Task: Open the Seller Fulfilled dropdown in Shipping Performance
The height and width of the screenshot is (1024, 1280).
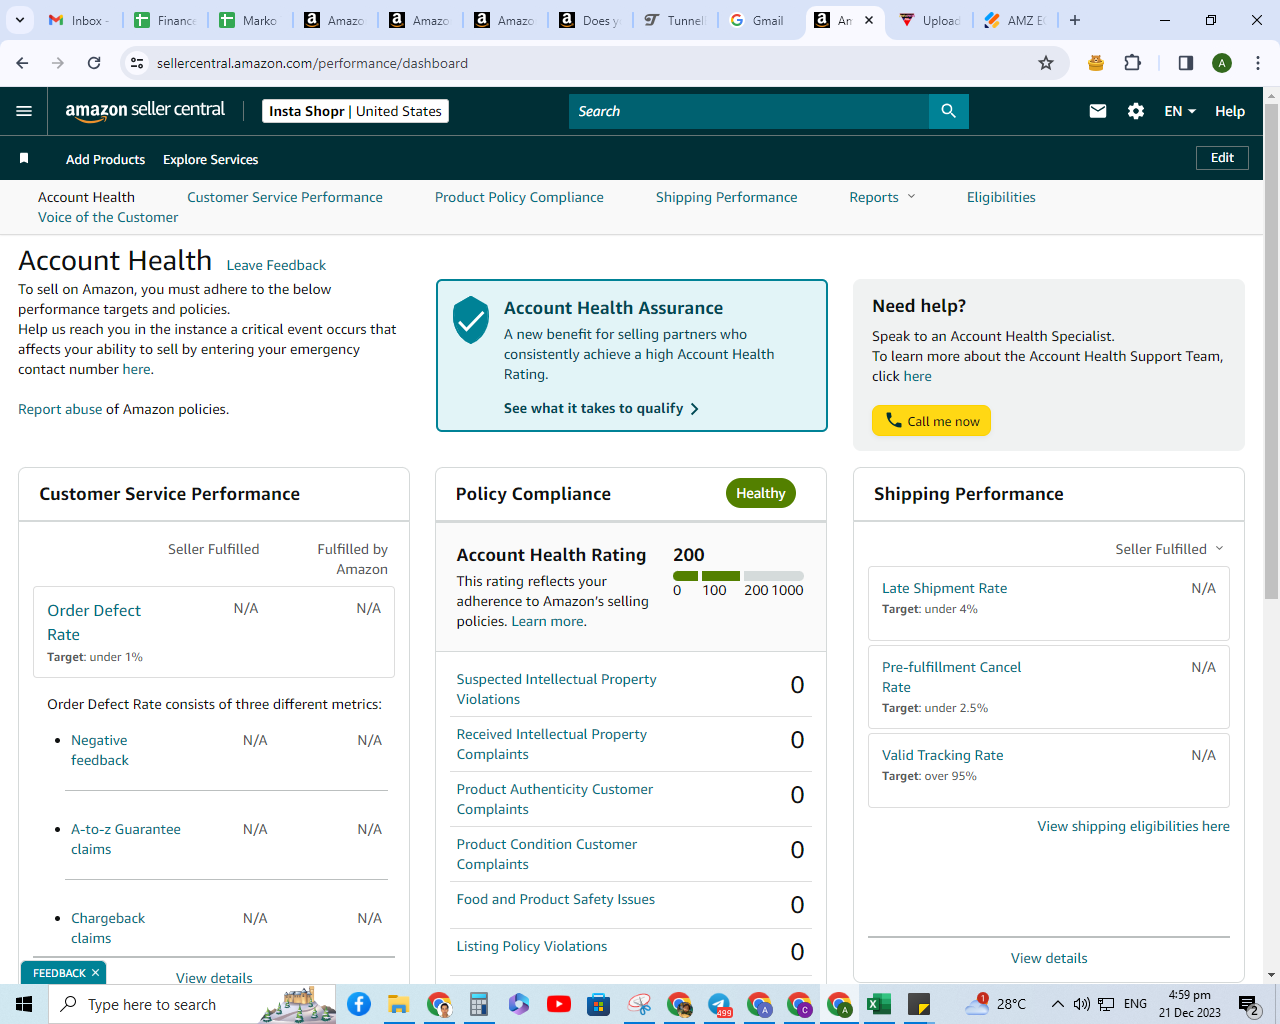Action: pos(1169,549)
